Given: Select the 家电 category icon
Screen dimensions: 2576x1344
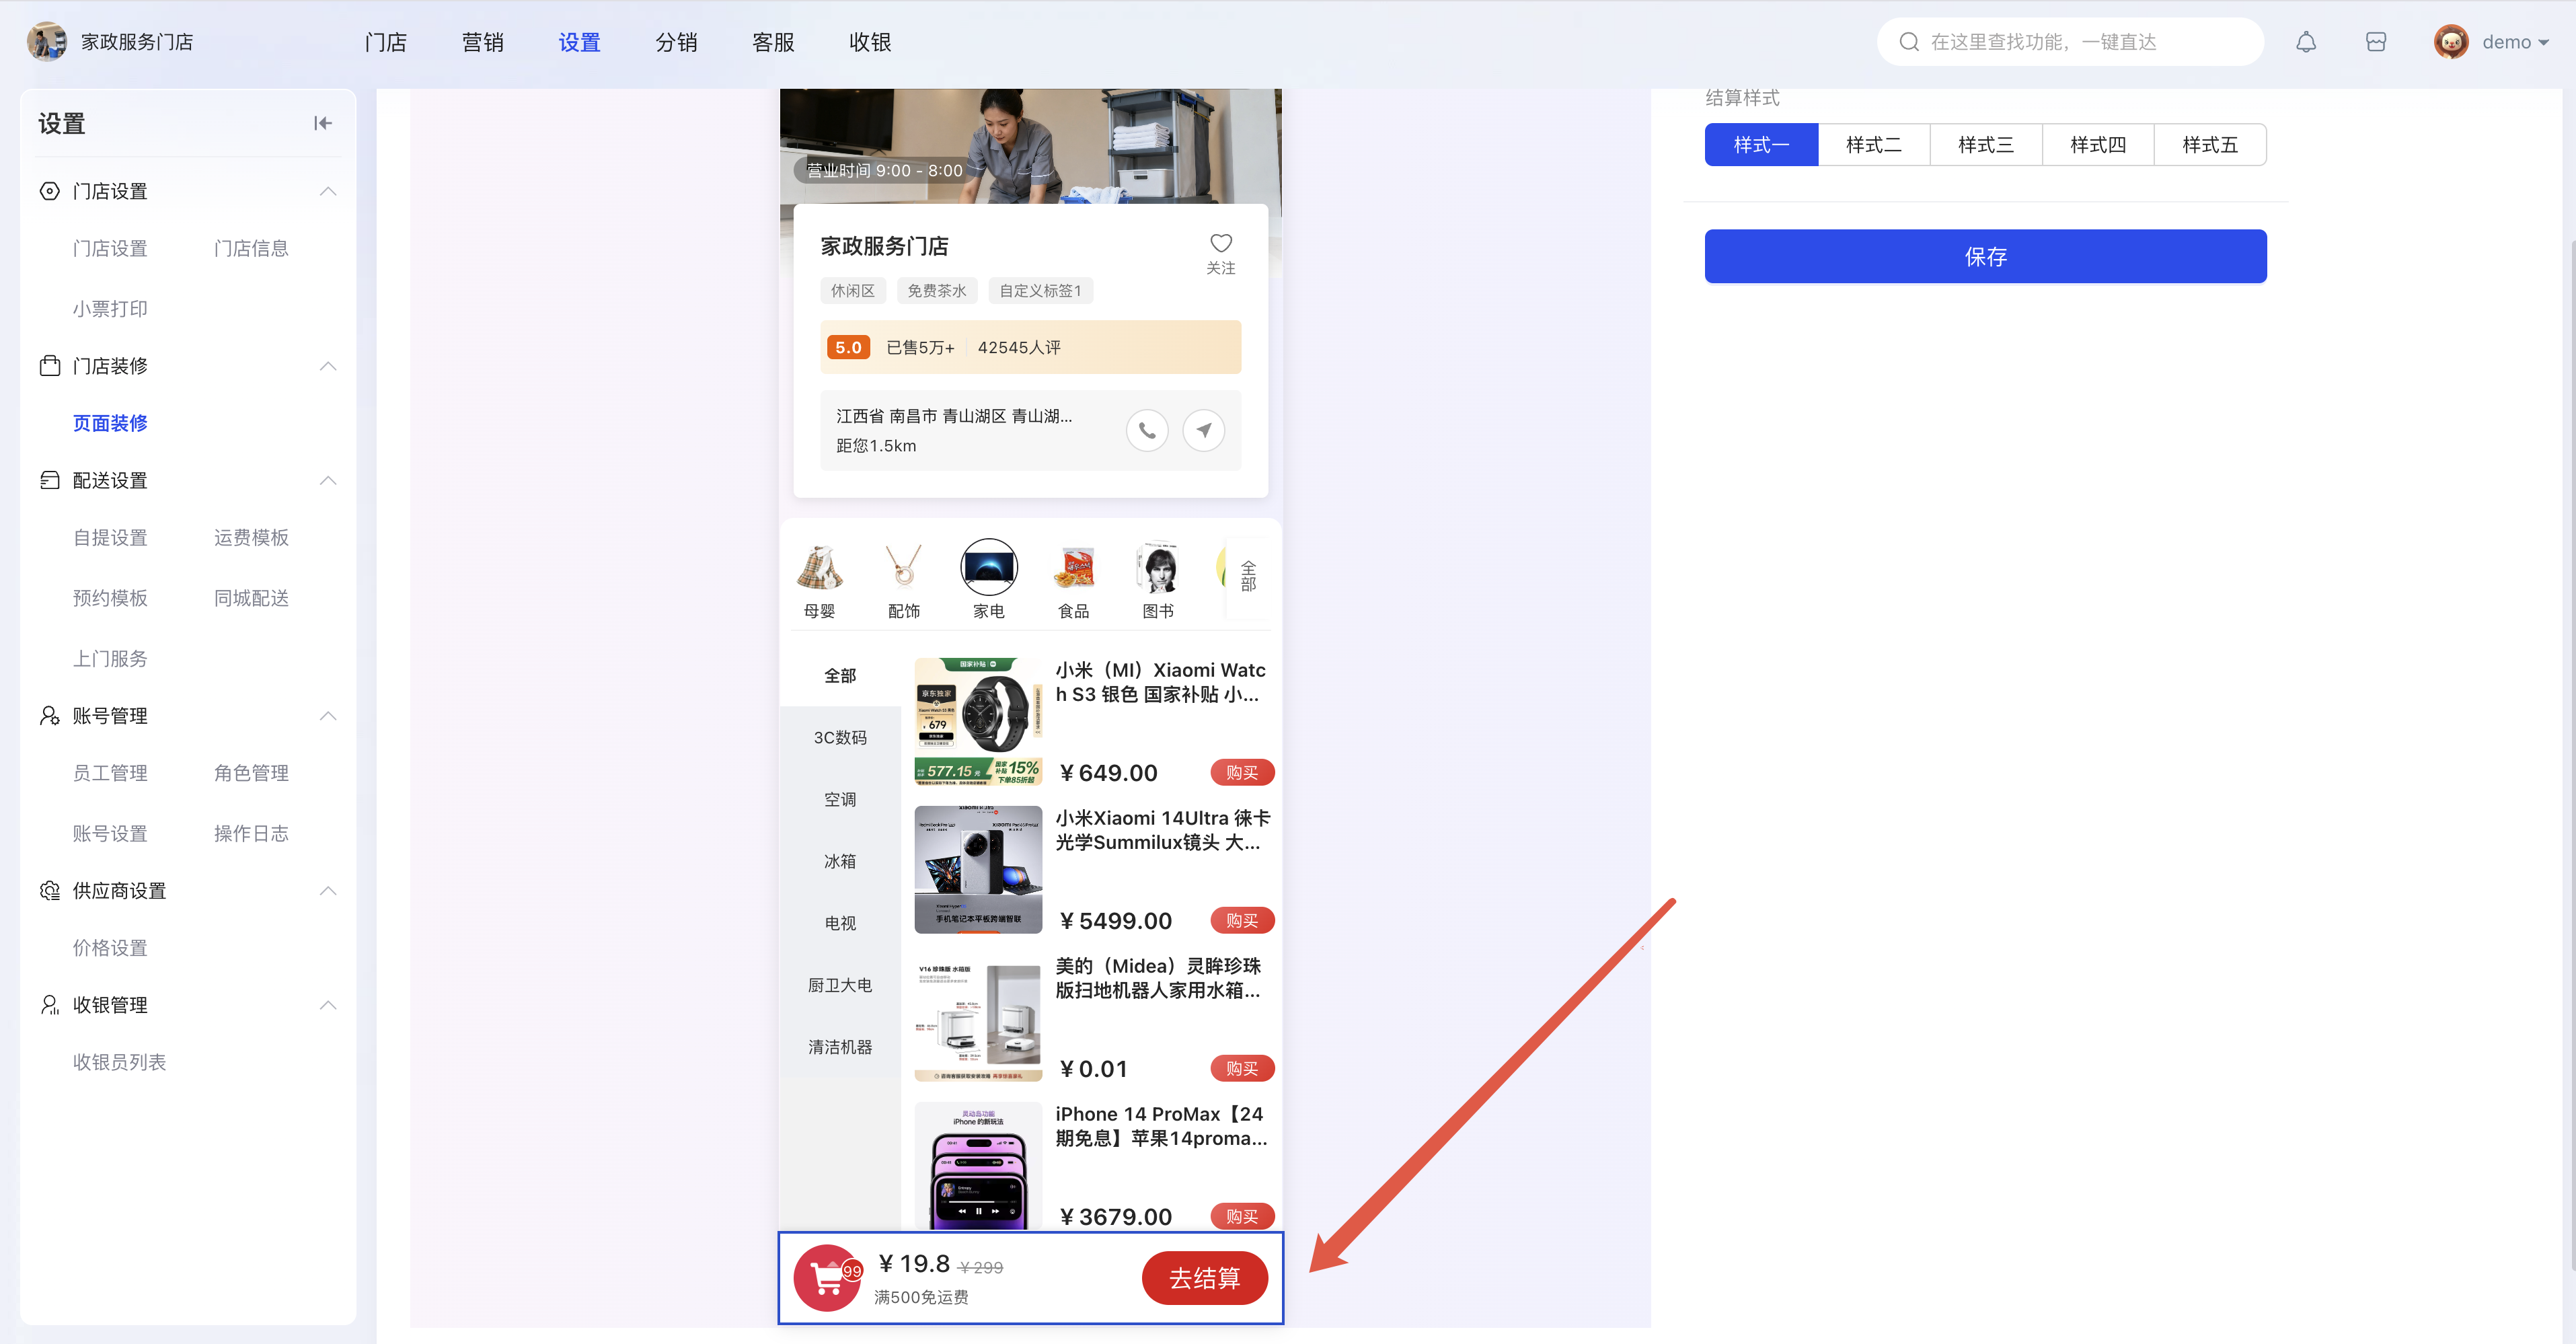Looking at the screenshot, I should 988,568.
